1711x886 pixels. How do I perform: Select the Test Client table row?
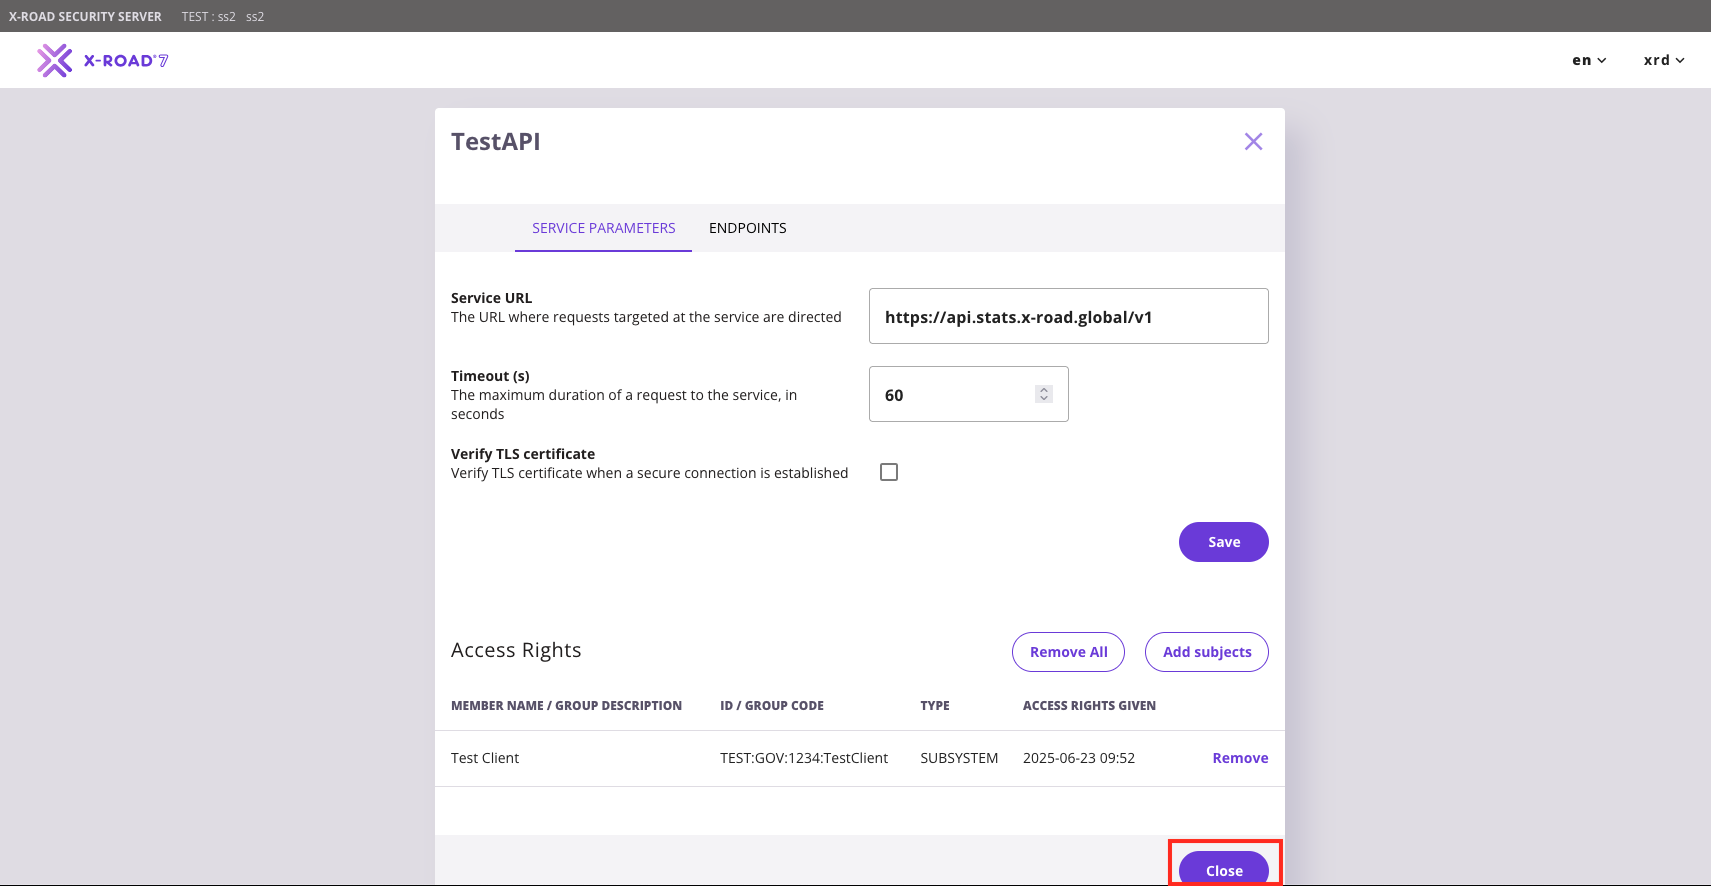click(x=860, y=758)
